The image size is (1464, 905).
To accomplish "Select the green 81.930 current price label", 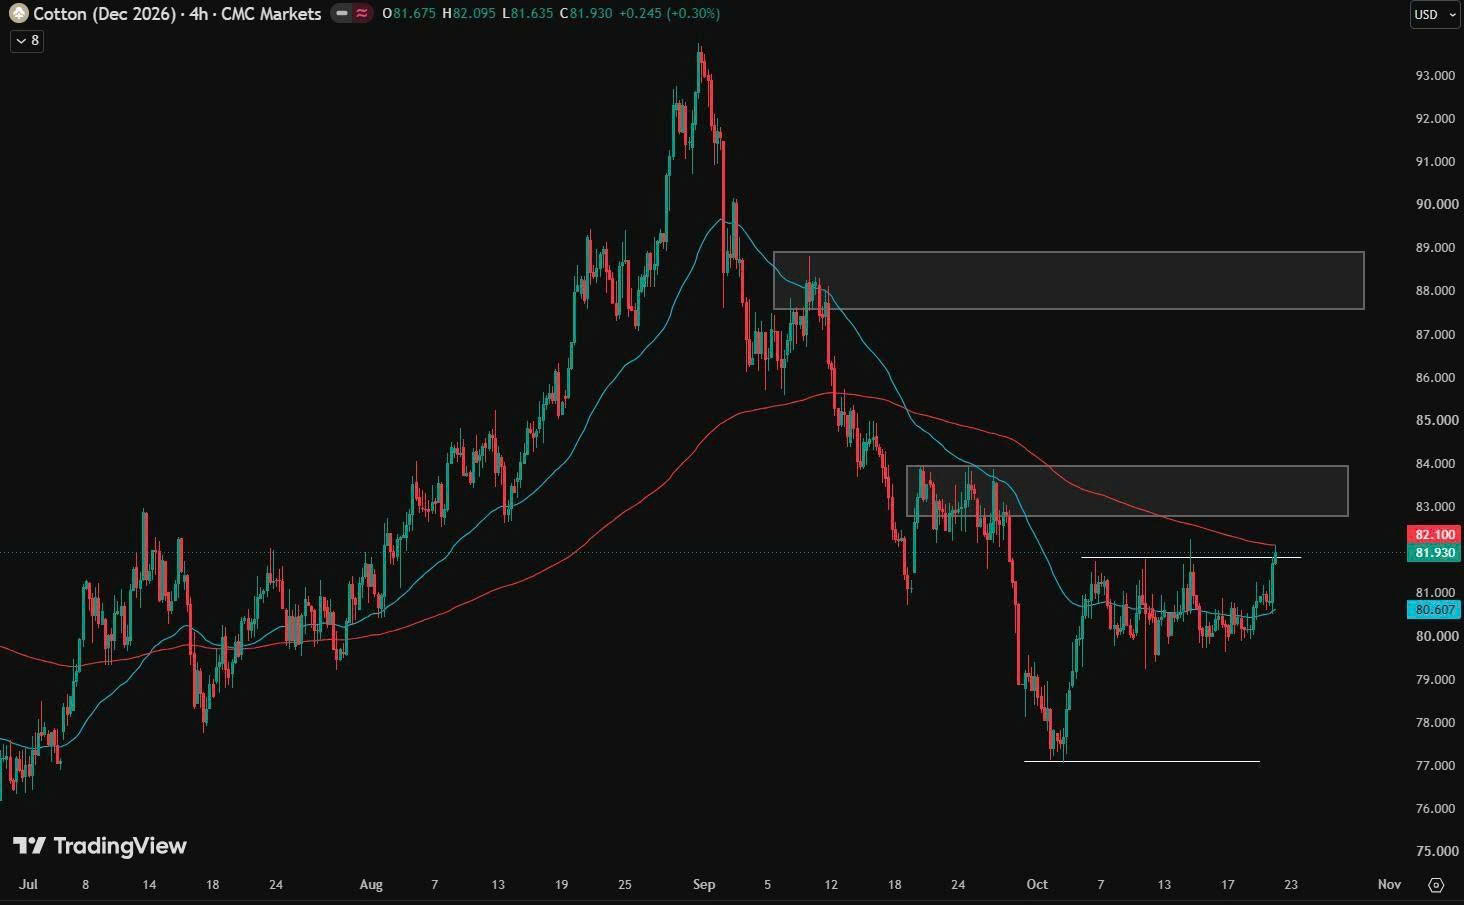I will pos(1434,553).
